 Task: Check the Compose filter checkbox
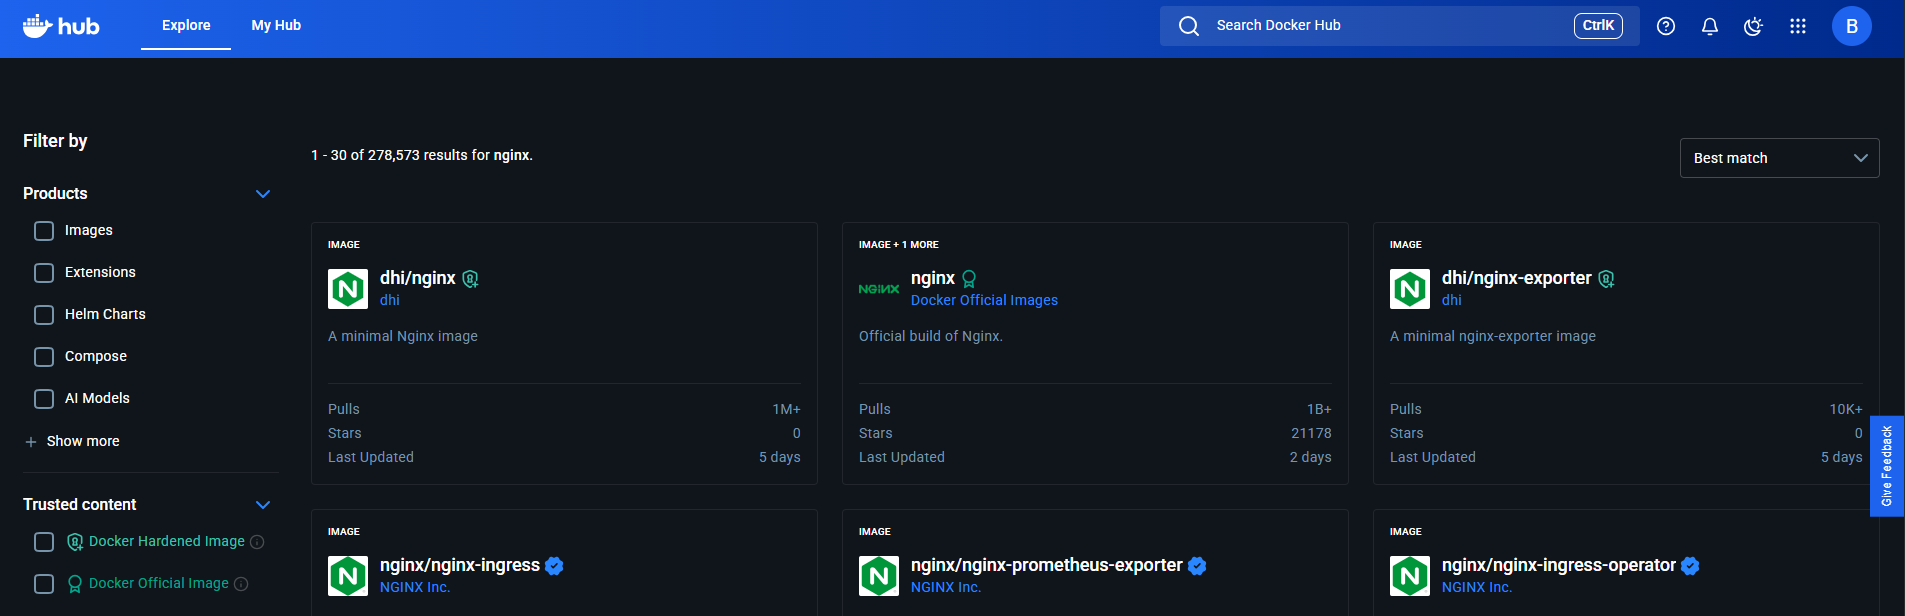click(x=44, y=357)
